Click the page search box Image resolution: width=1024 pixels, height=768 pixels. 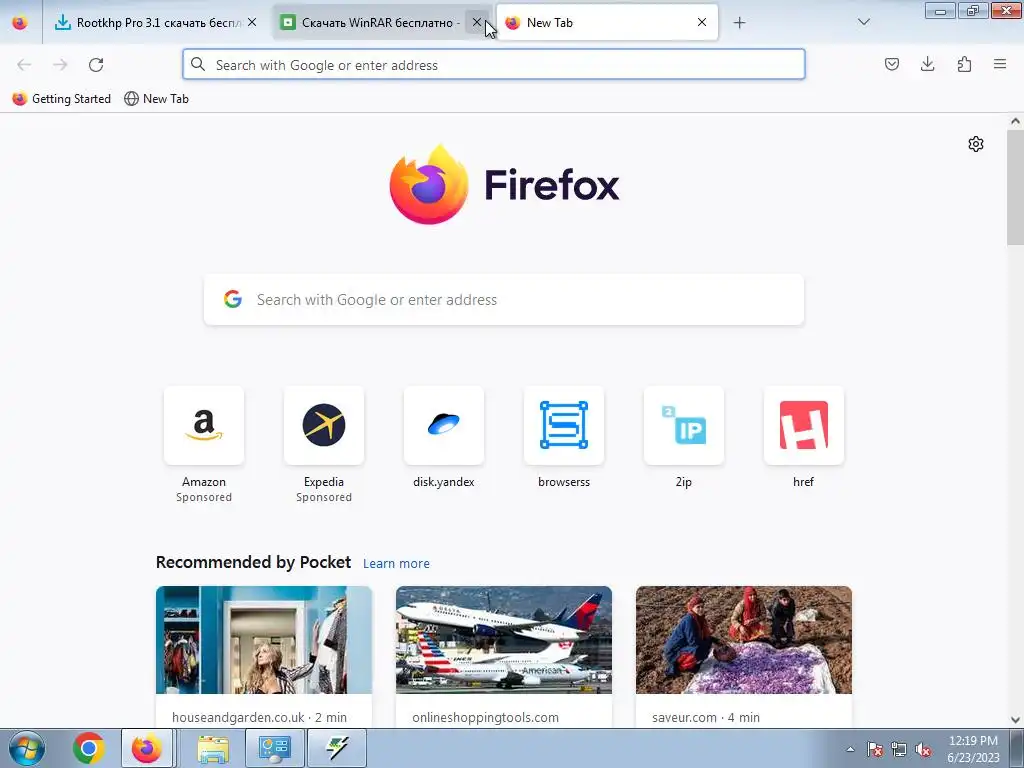(x=504, y=300)
